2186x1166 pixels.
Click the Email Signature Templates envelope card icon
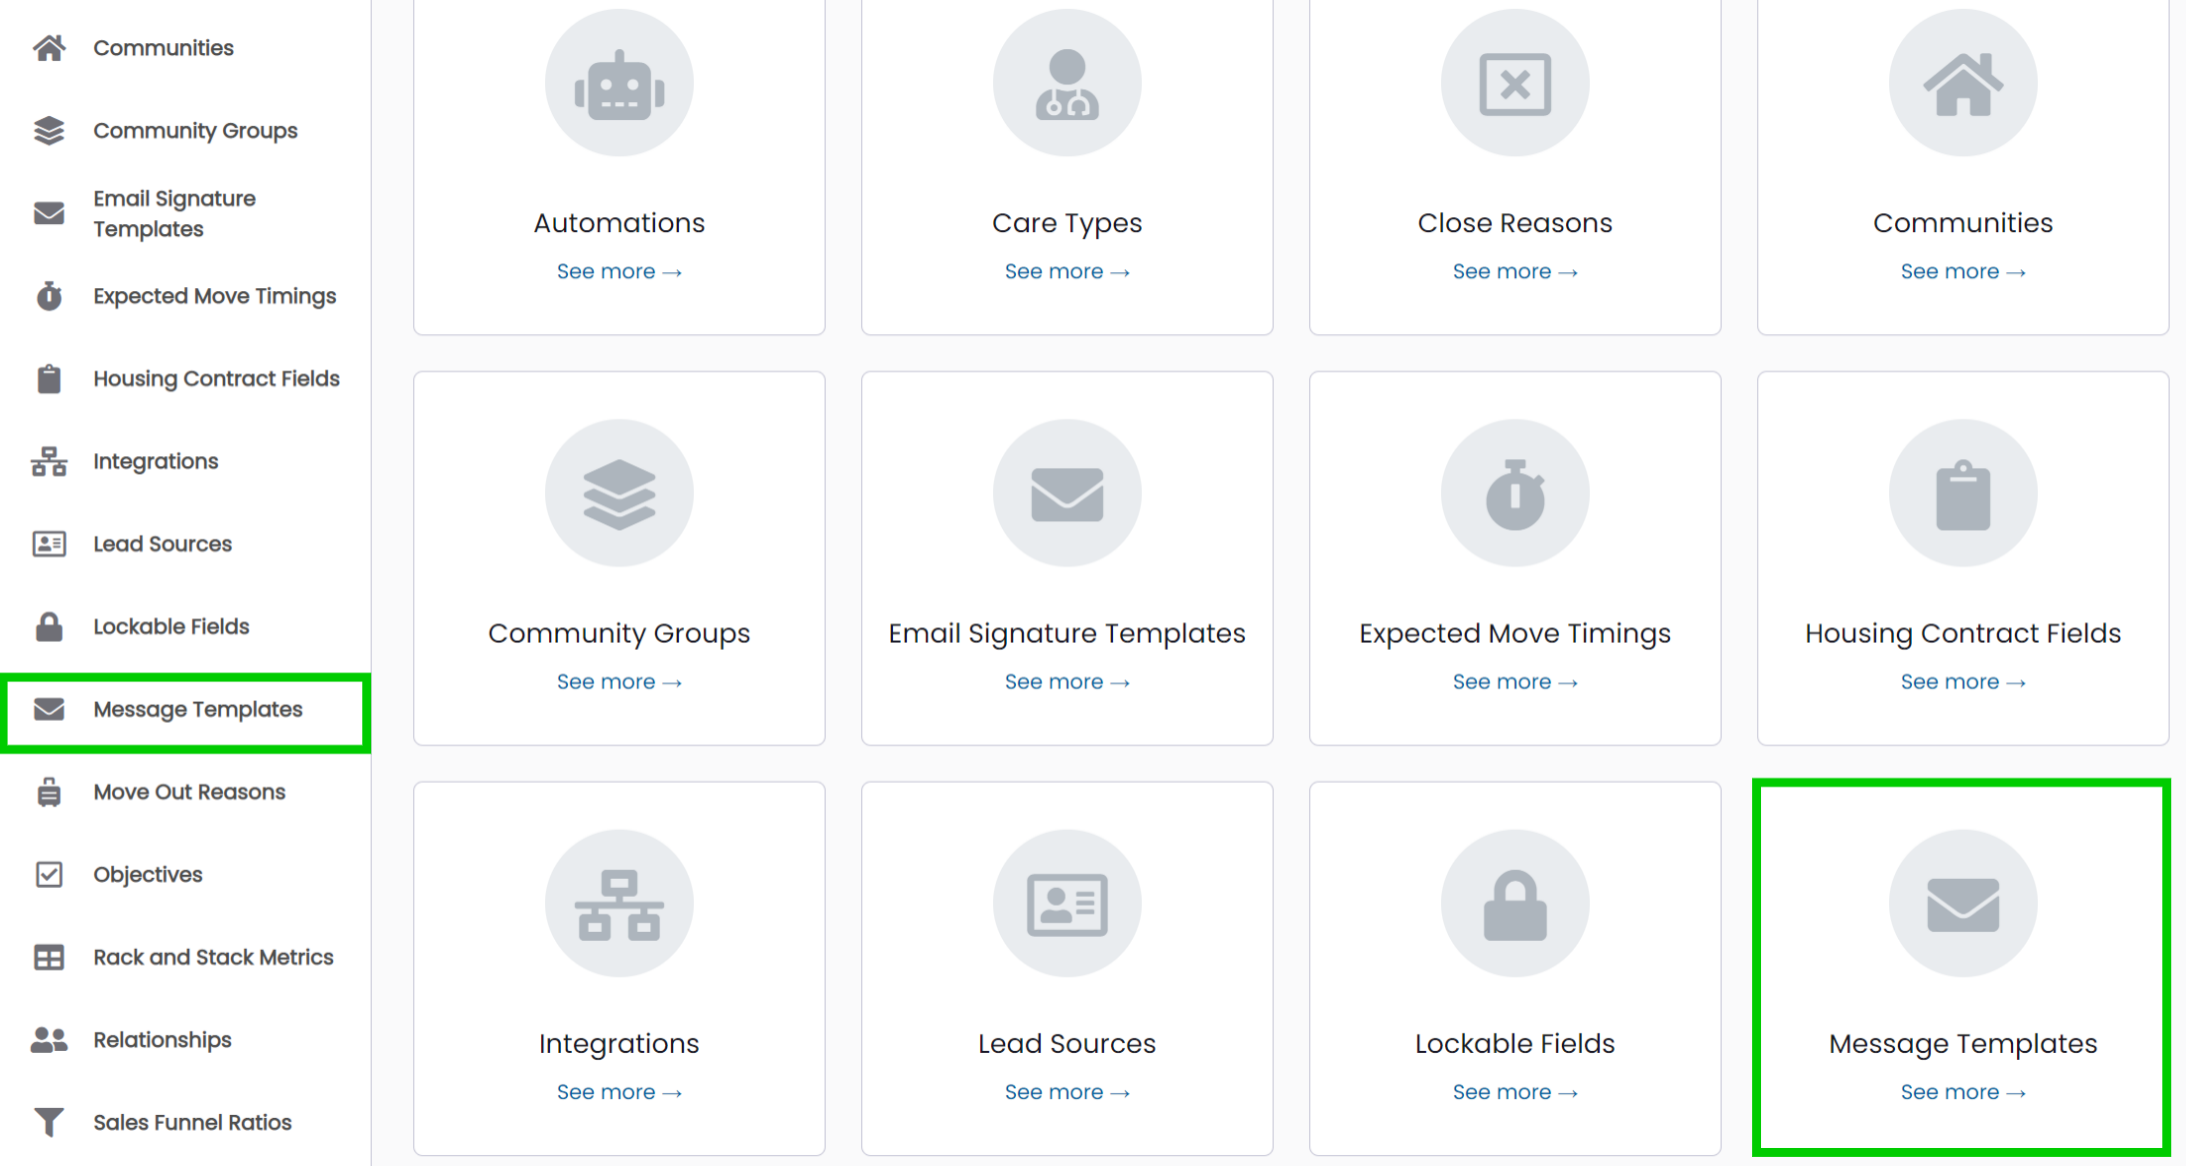[1067, 494]
